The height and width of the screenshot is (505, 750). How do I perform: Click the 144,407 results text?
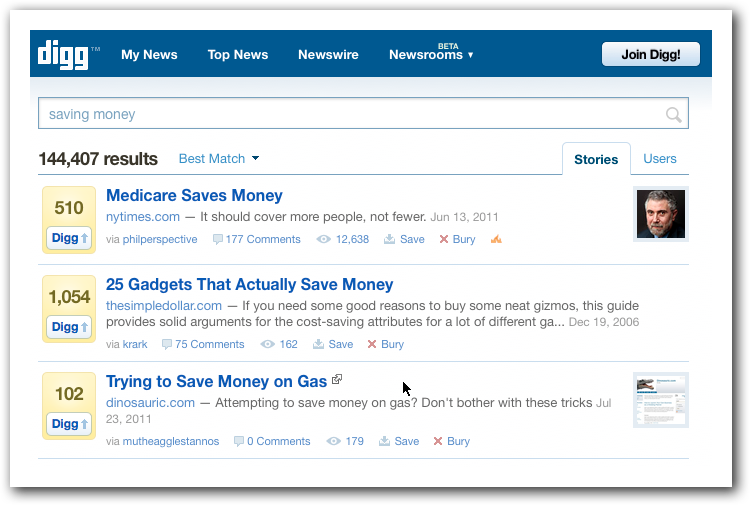click(98, 159)
